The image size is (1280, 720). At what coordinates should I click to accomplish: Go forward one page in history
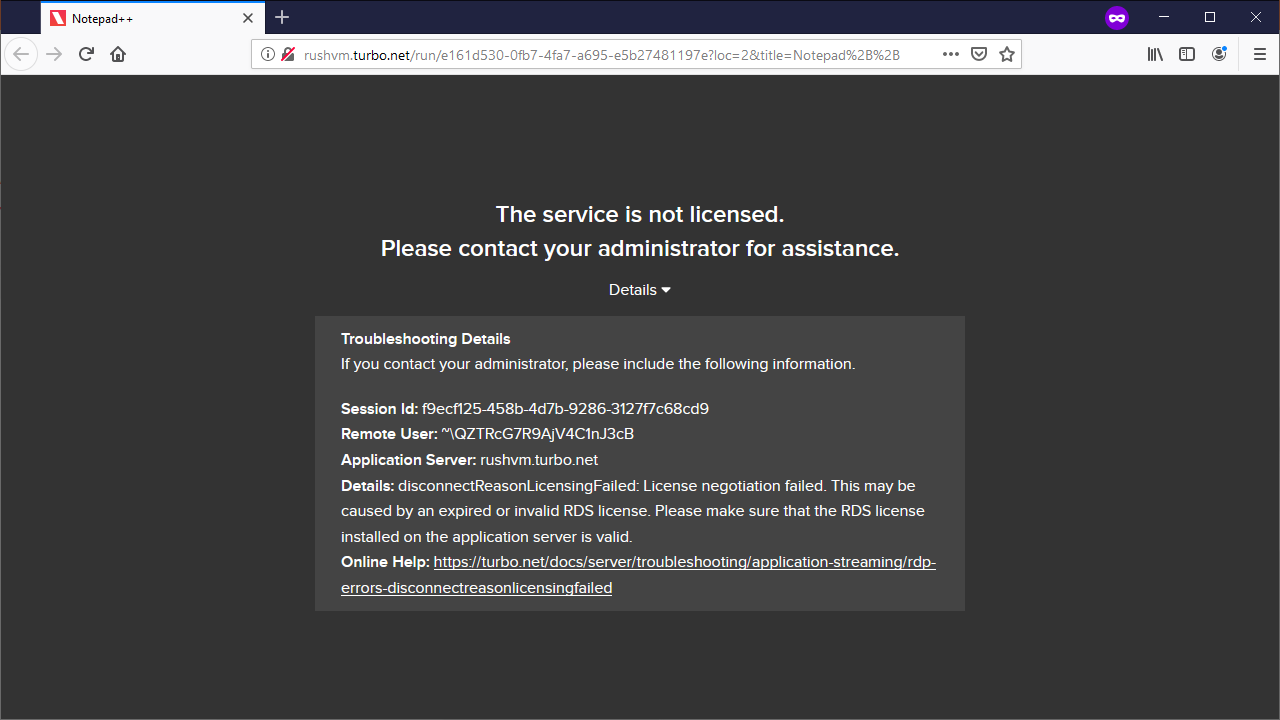pyautogui.click(x=54, y=54)
